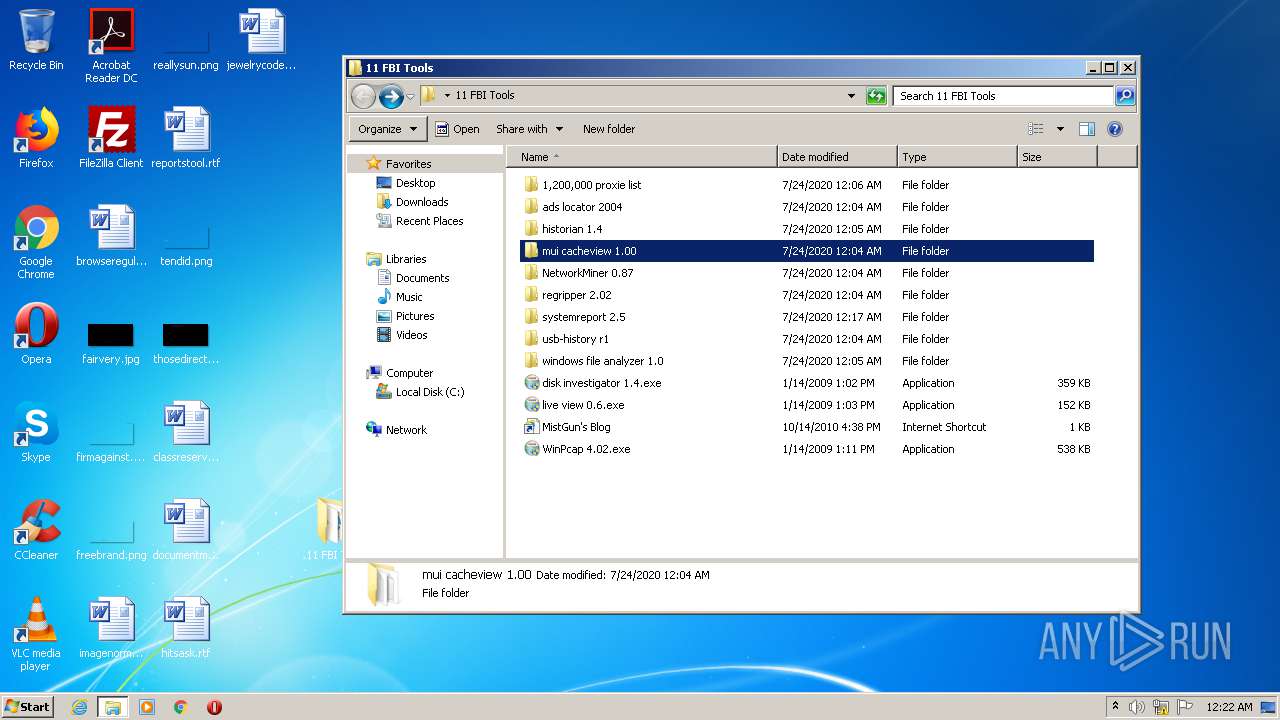Click in the Search 11 FBI Tools field
The width and height of the screenshot is (1280, 720).
pyautogui.click(x=1003, y=96)
